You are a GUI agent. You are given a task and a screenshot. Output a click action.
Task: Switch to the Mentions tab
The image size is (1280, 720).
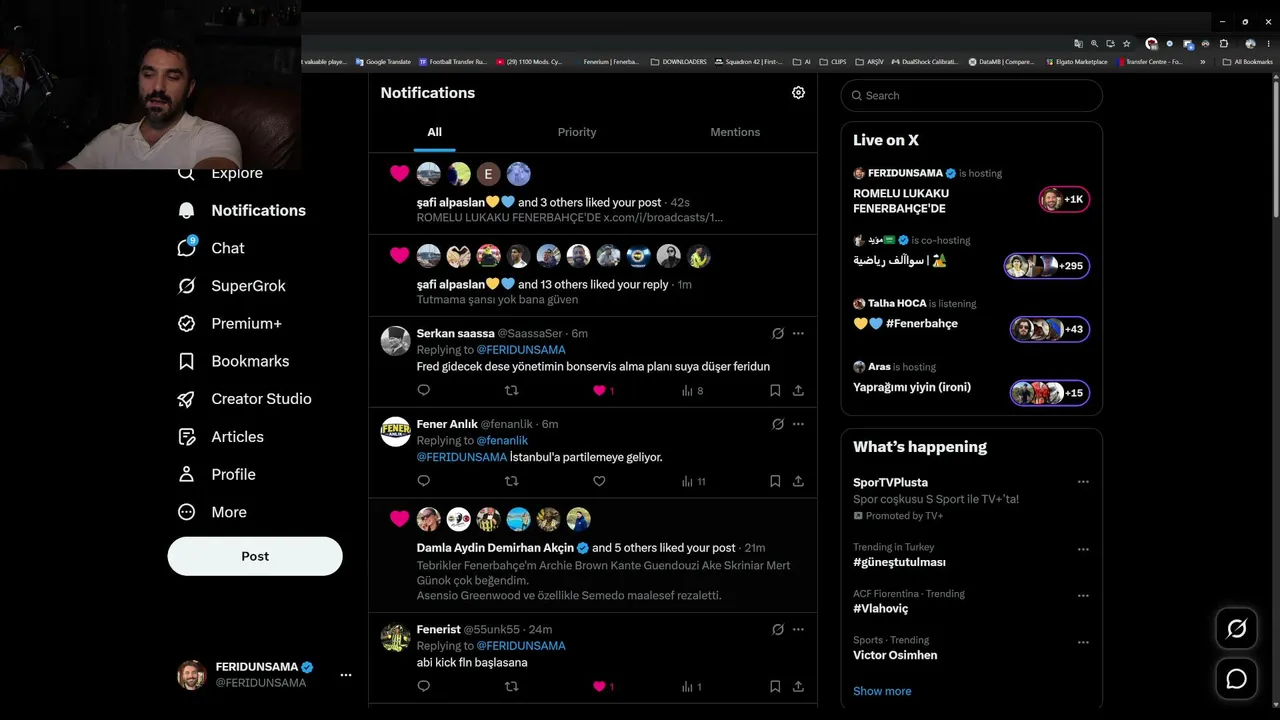pos(735,132)
